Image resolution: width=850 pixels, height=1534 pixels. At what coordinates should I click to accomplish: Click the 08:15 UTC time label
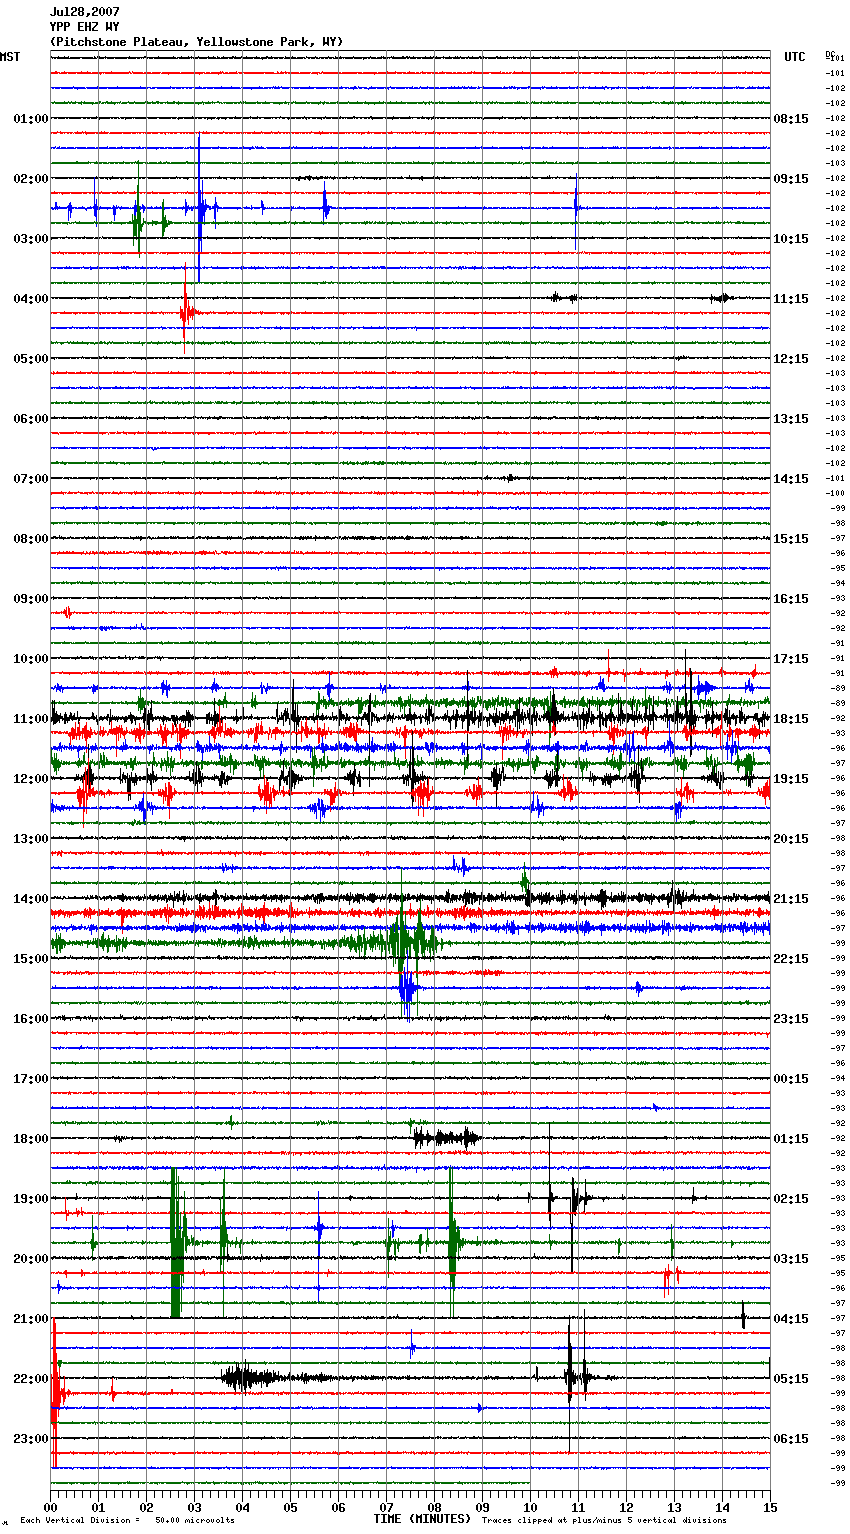click(791, 119)
